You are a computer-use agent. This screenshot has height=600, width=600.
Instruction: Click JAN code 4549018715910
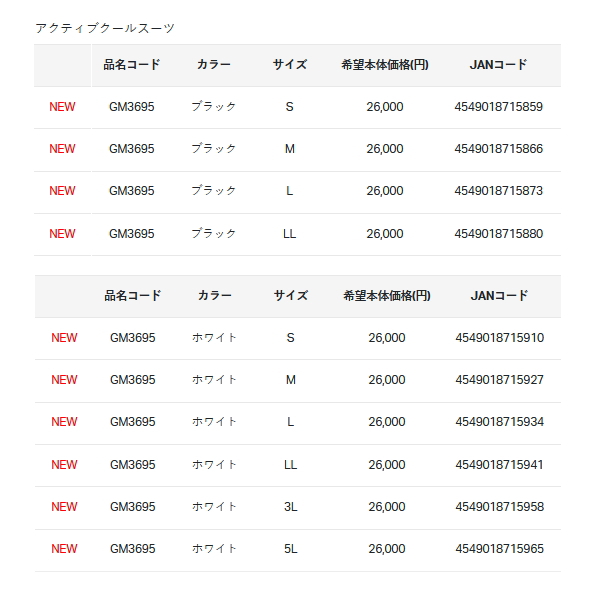coord(499,338)
